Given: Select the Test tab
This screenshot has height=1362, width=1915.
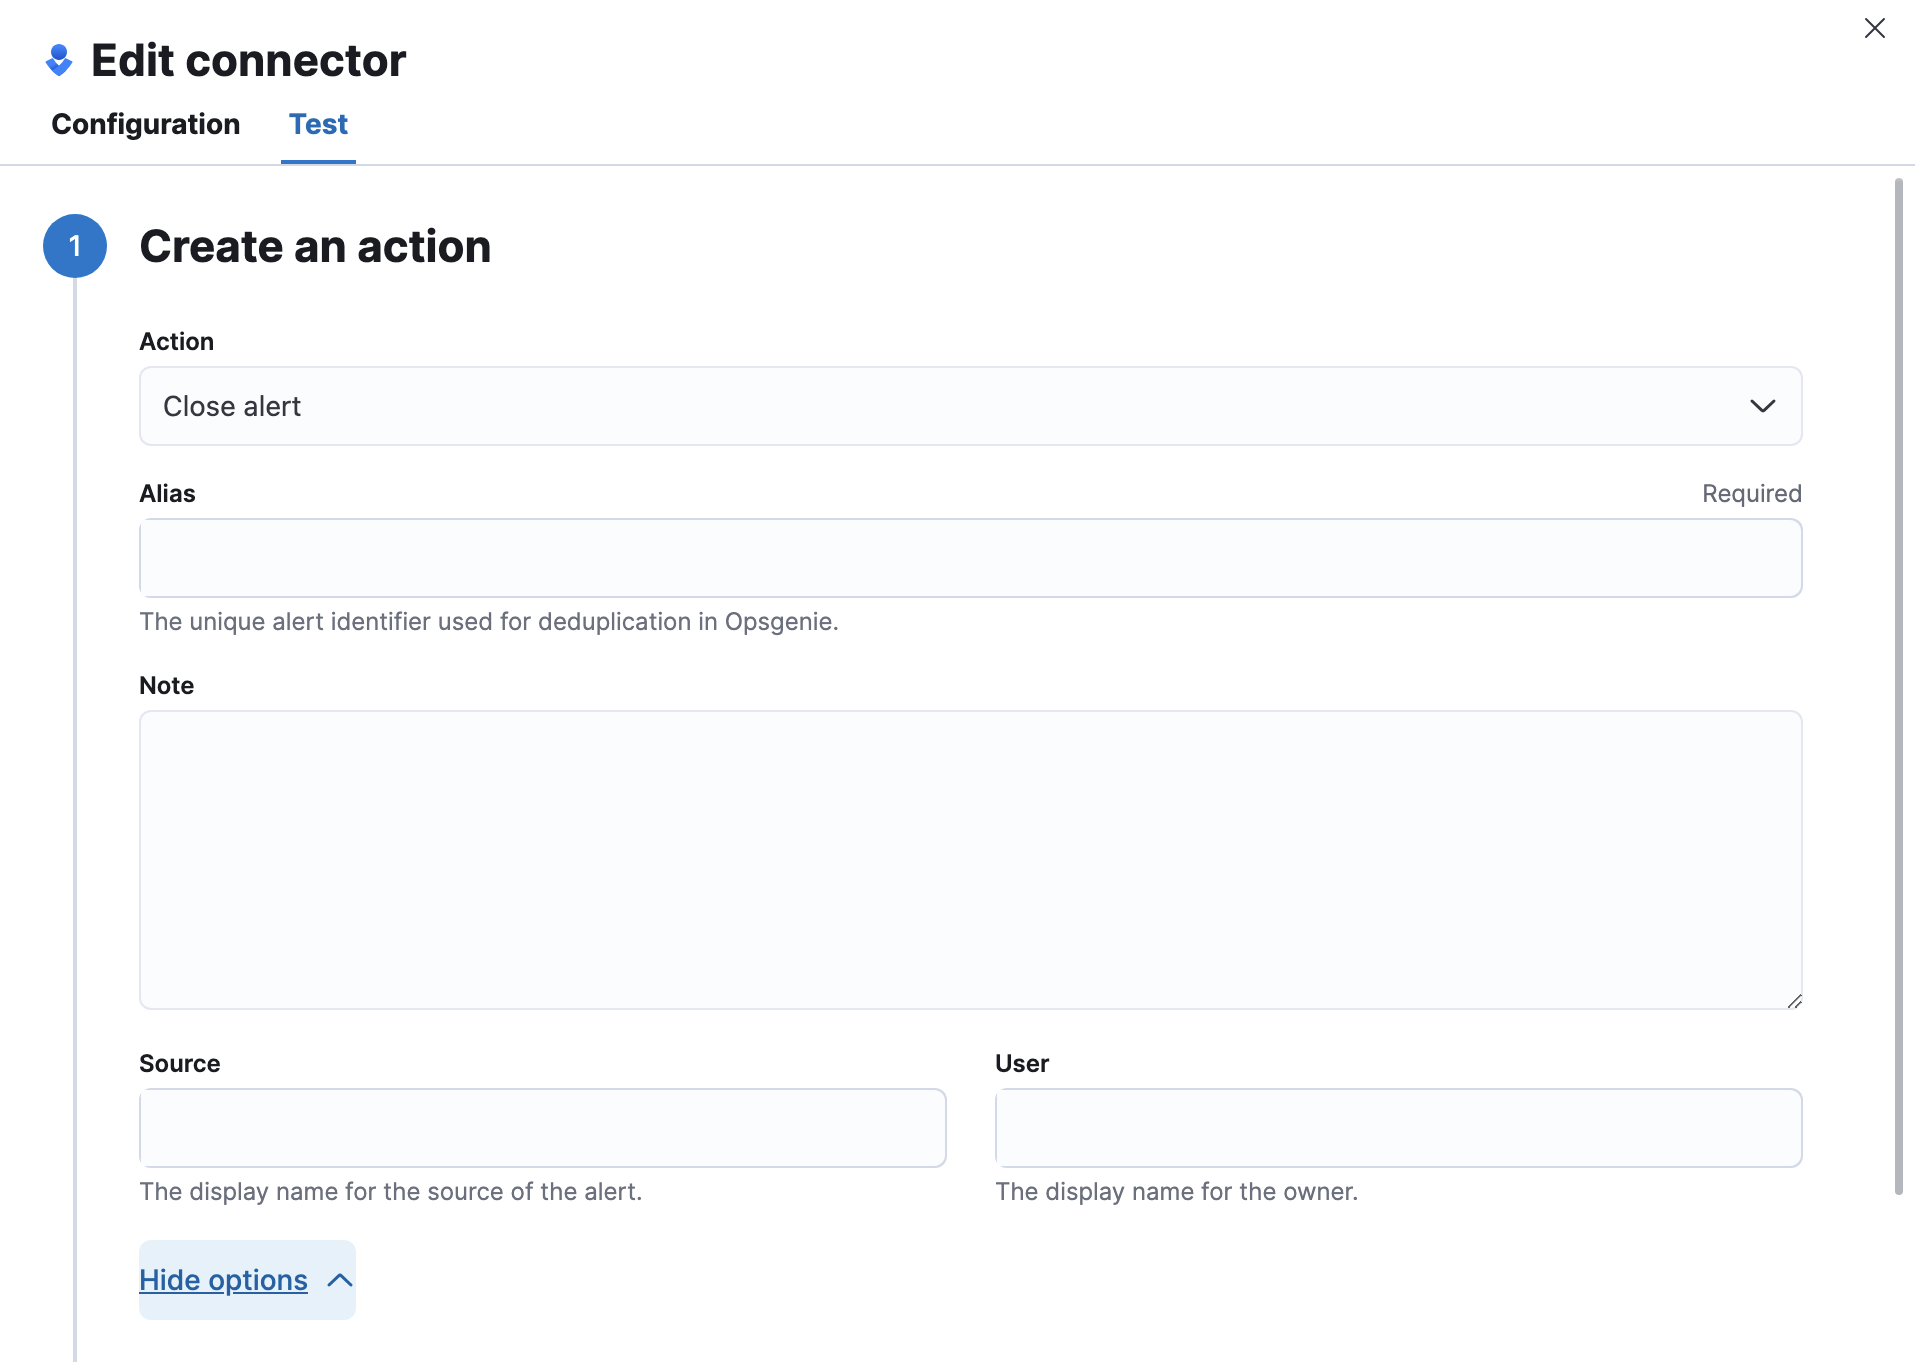Looking at the screenshot, I should [318, 124].
